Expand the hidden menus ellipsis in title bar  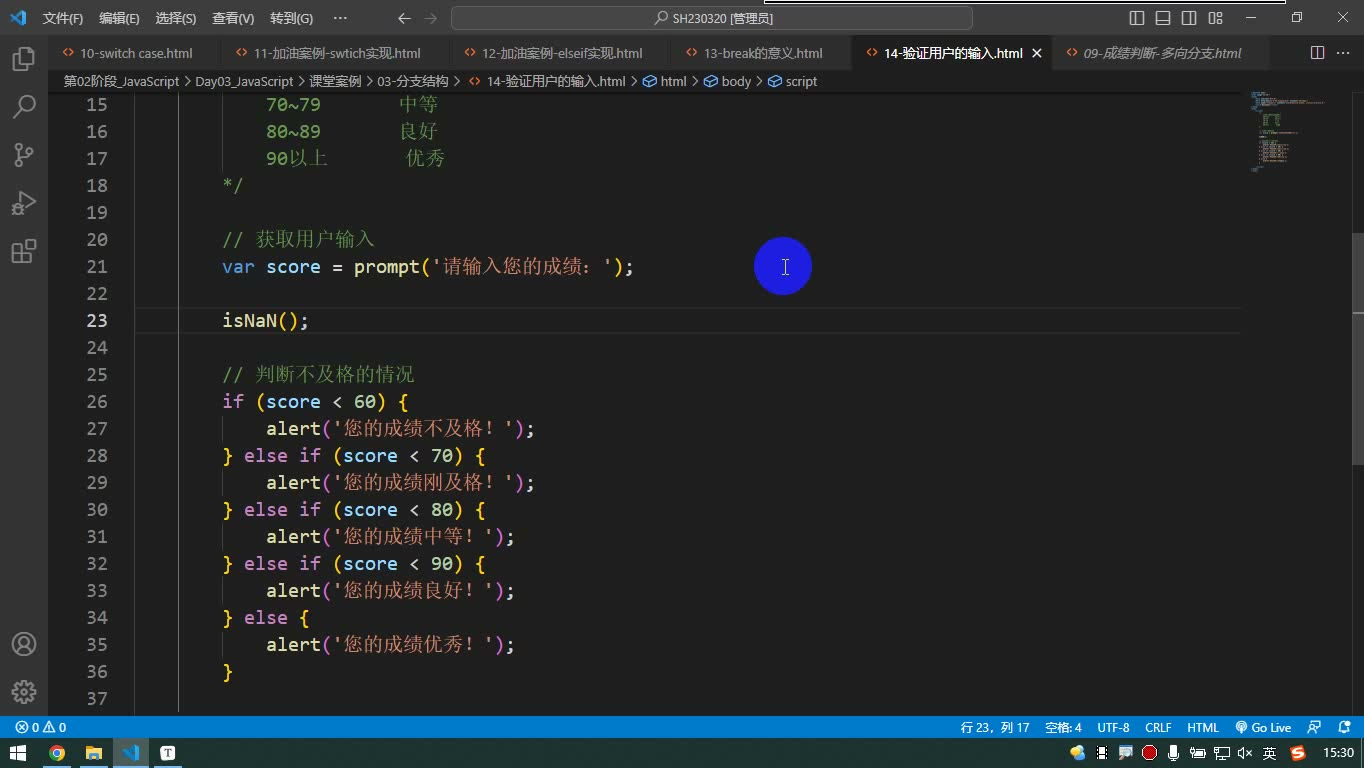pos(340,18)
